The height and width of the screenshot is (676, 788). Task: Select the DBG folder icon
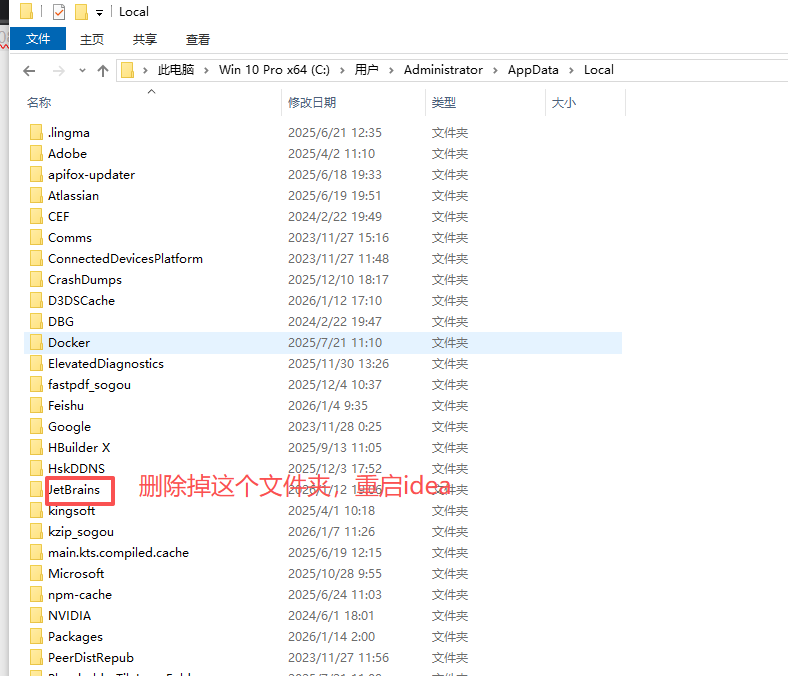(x=36, y=322)
